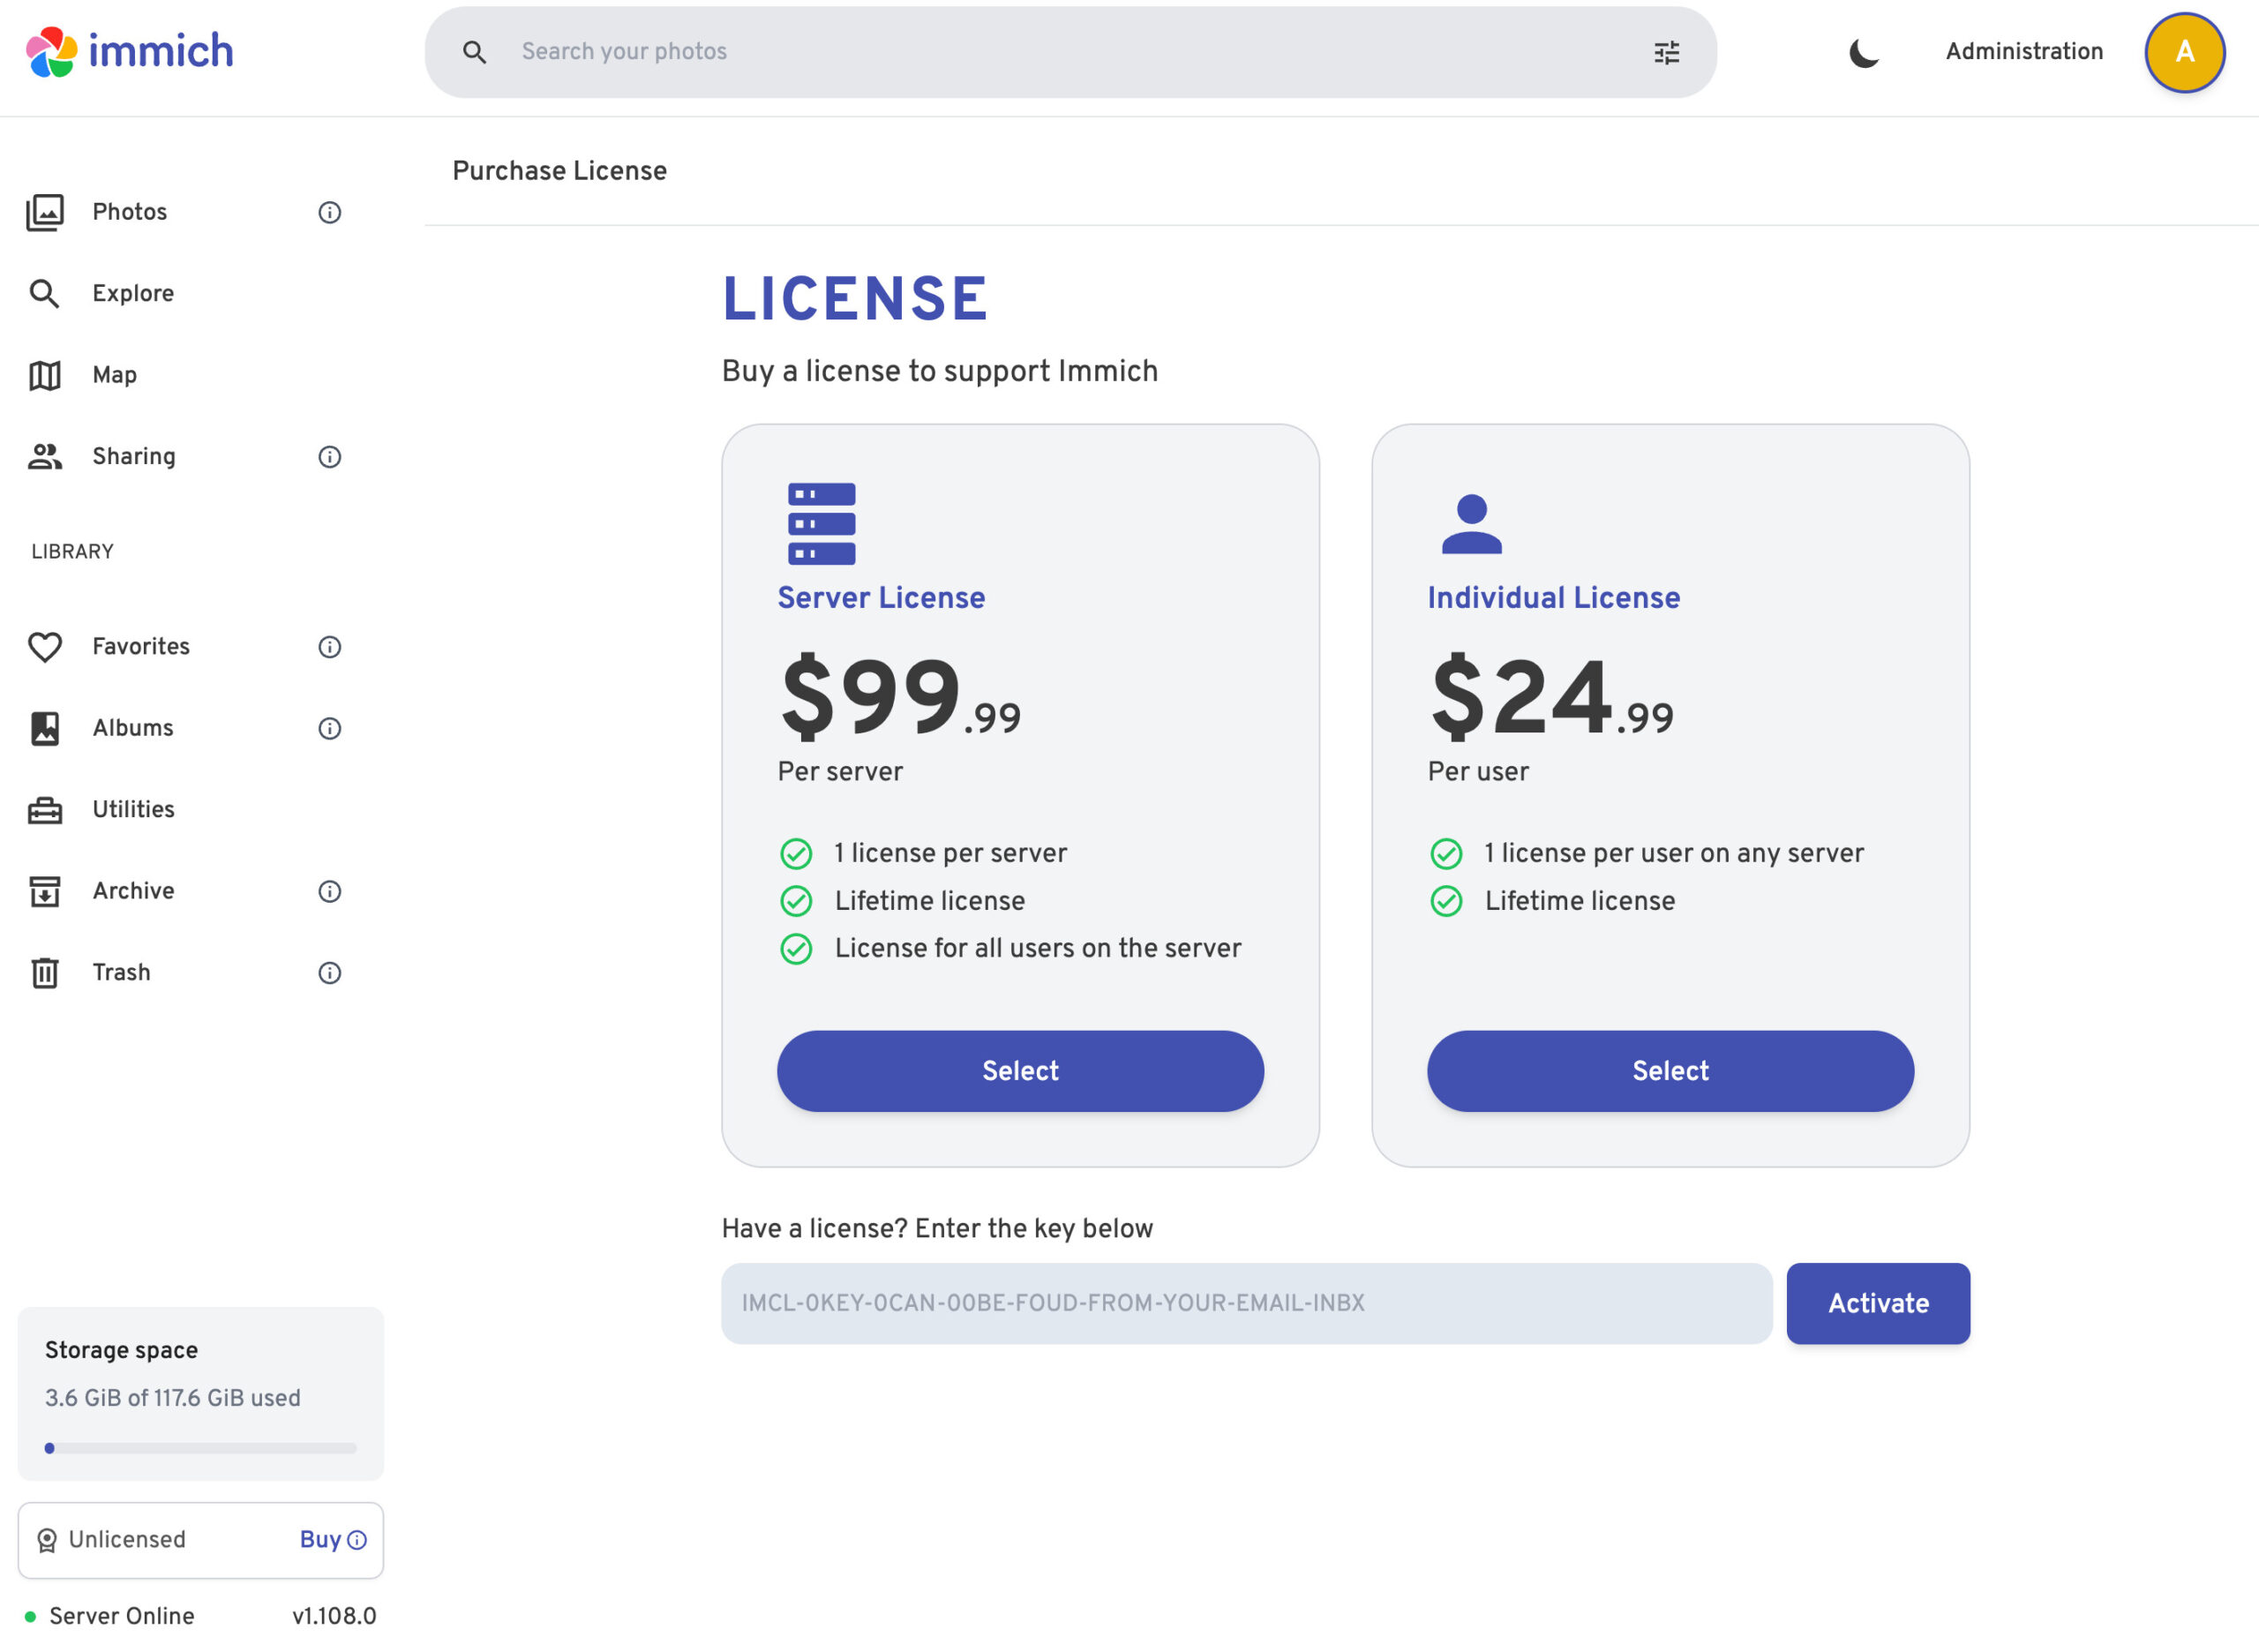Click the Server License stack icon

(x=822, y=524)
